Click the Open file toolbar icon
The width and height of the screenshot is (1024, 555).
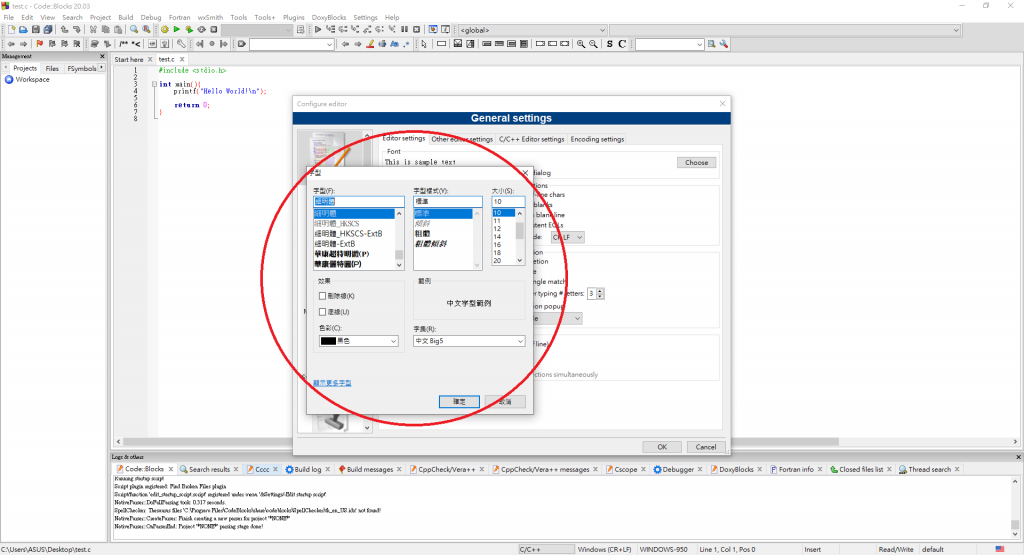23,29
